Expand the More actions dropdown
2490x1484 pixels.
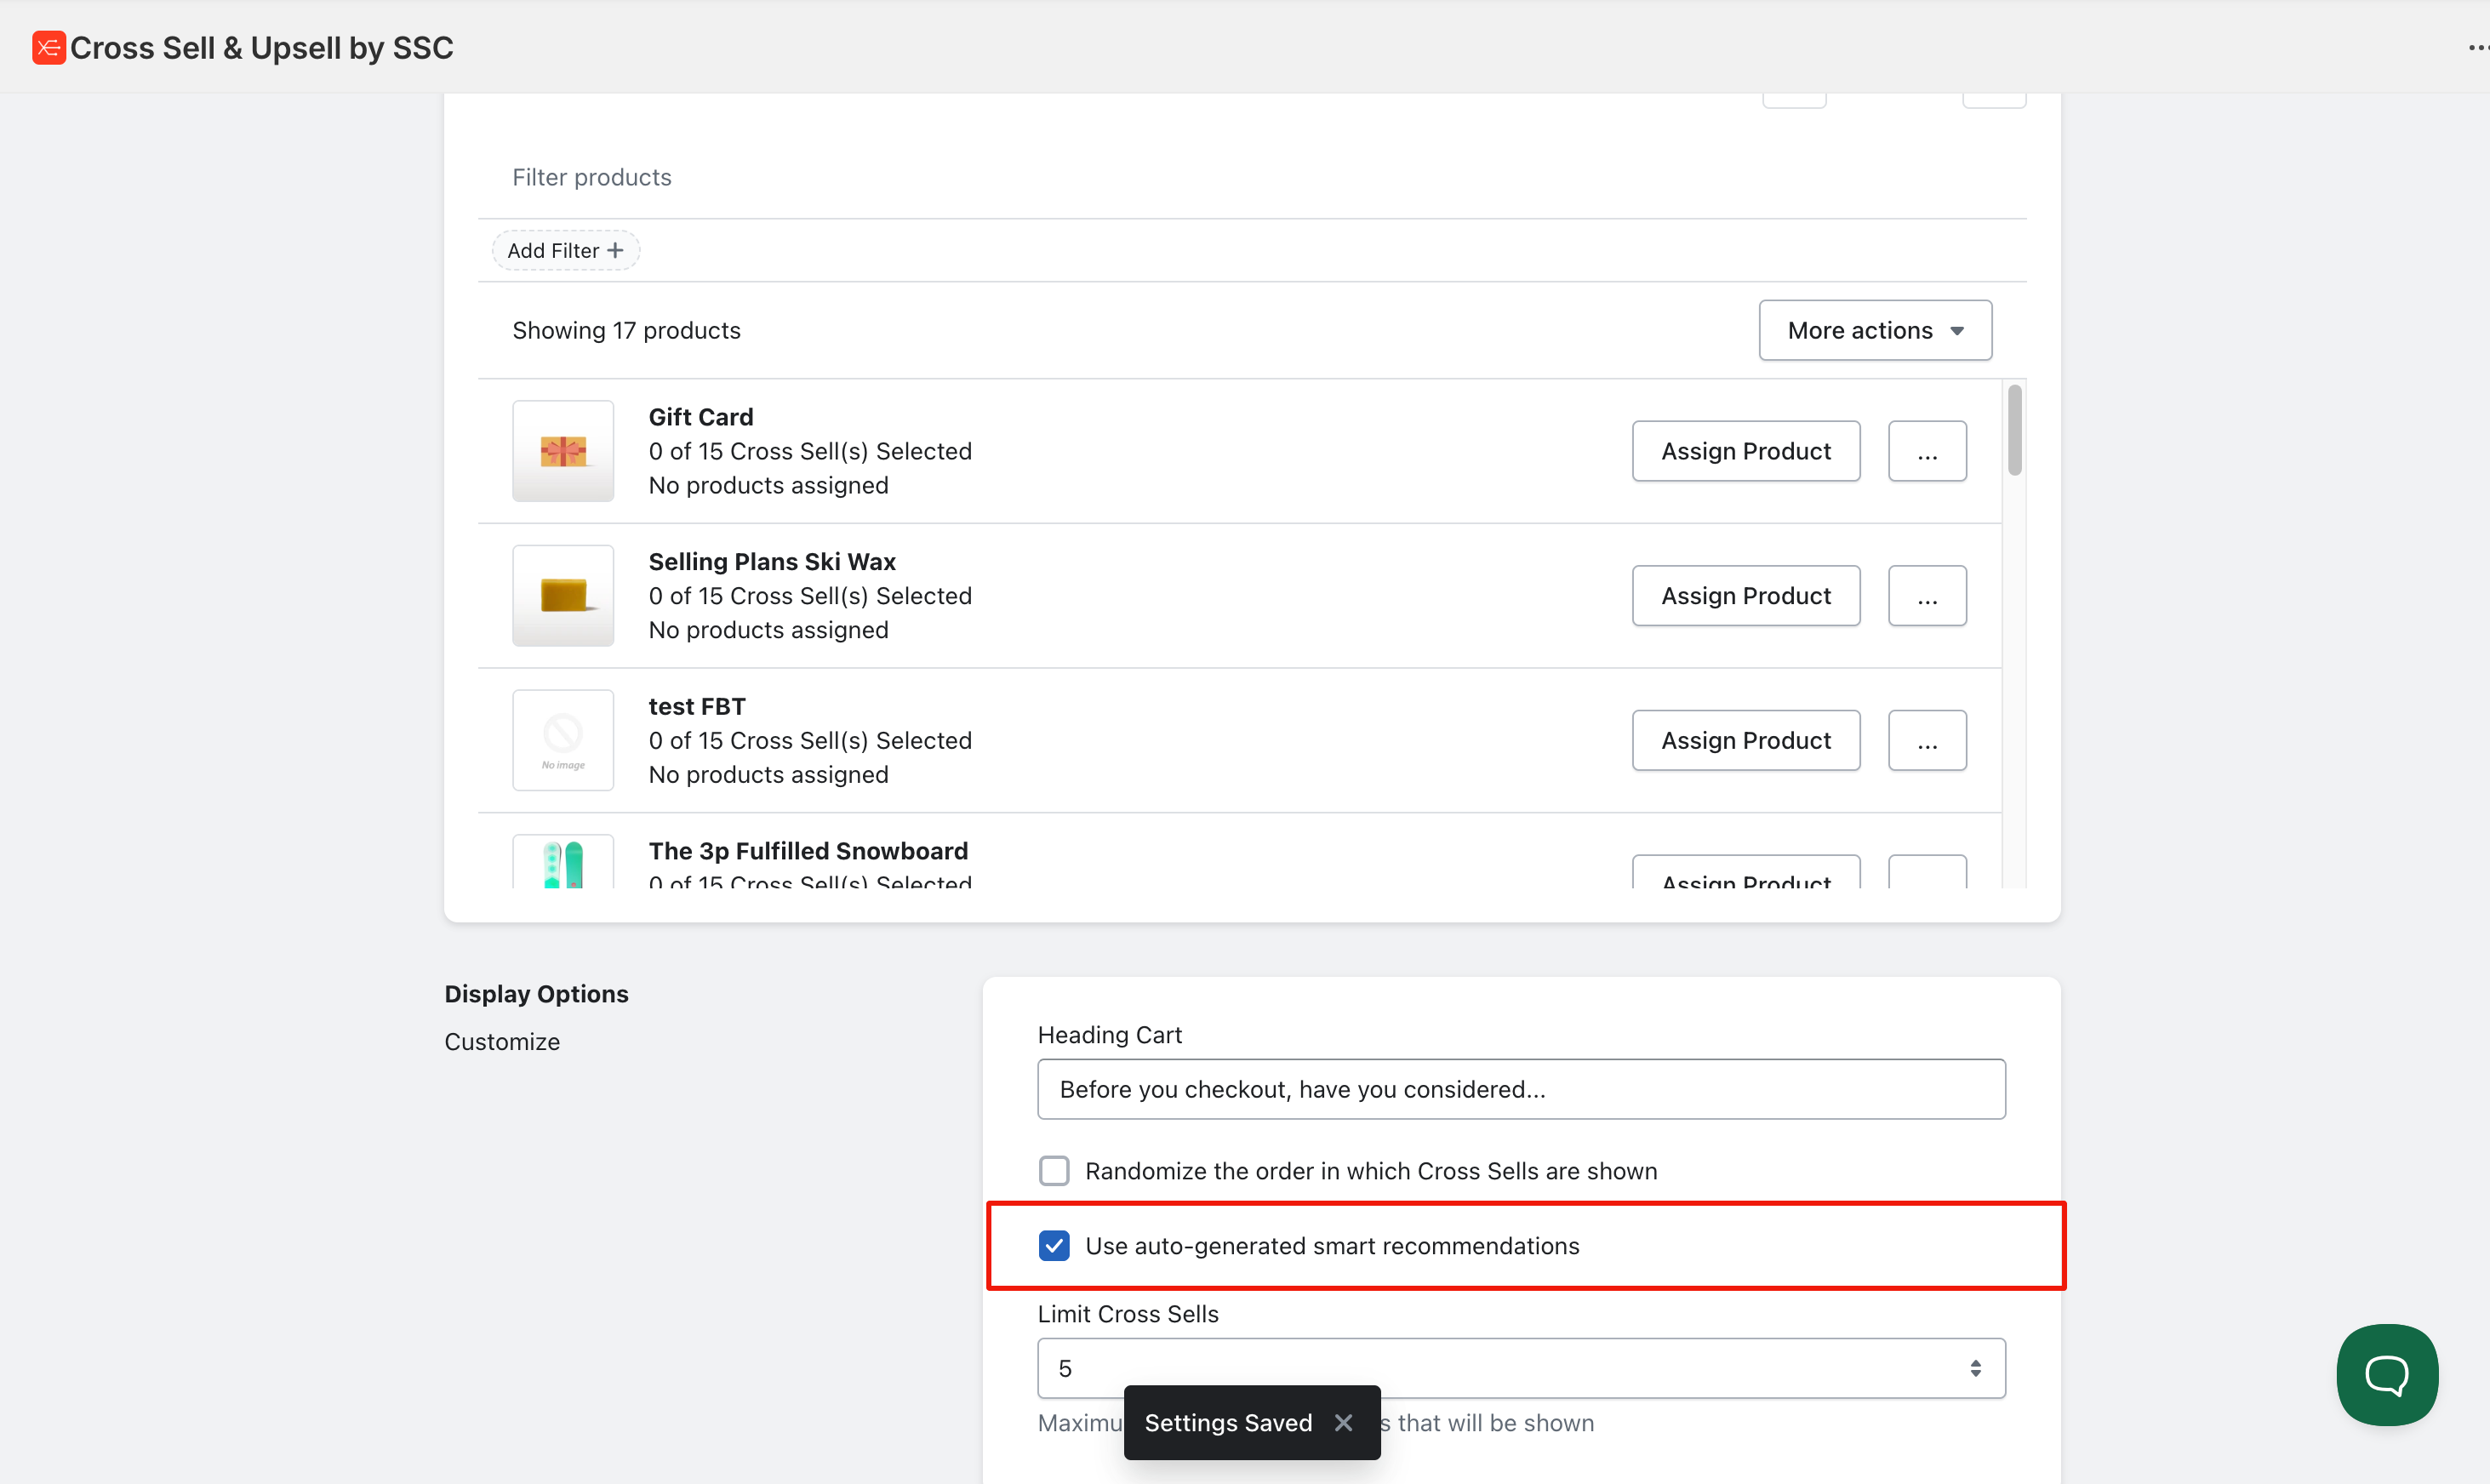[1874, 330]
